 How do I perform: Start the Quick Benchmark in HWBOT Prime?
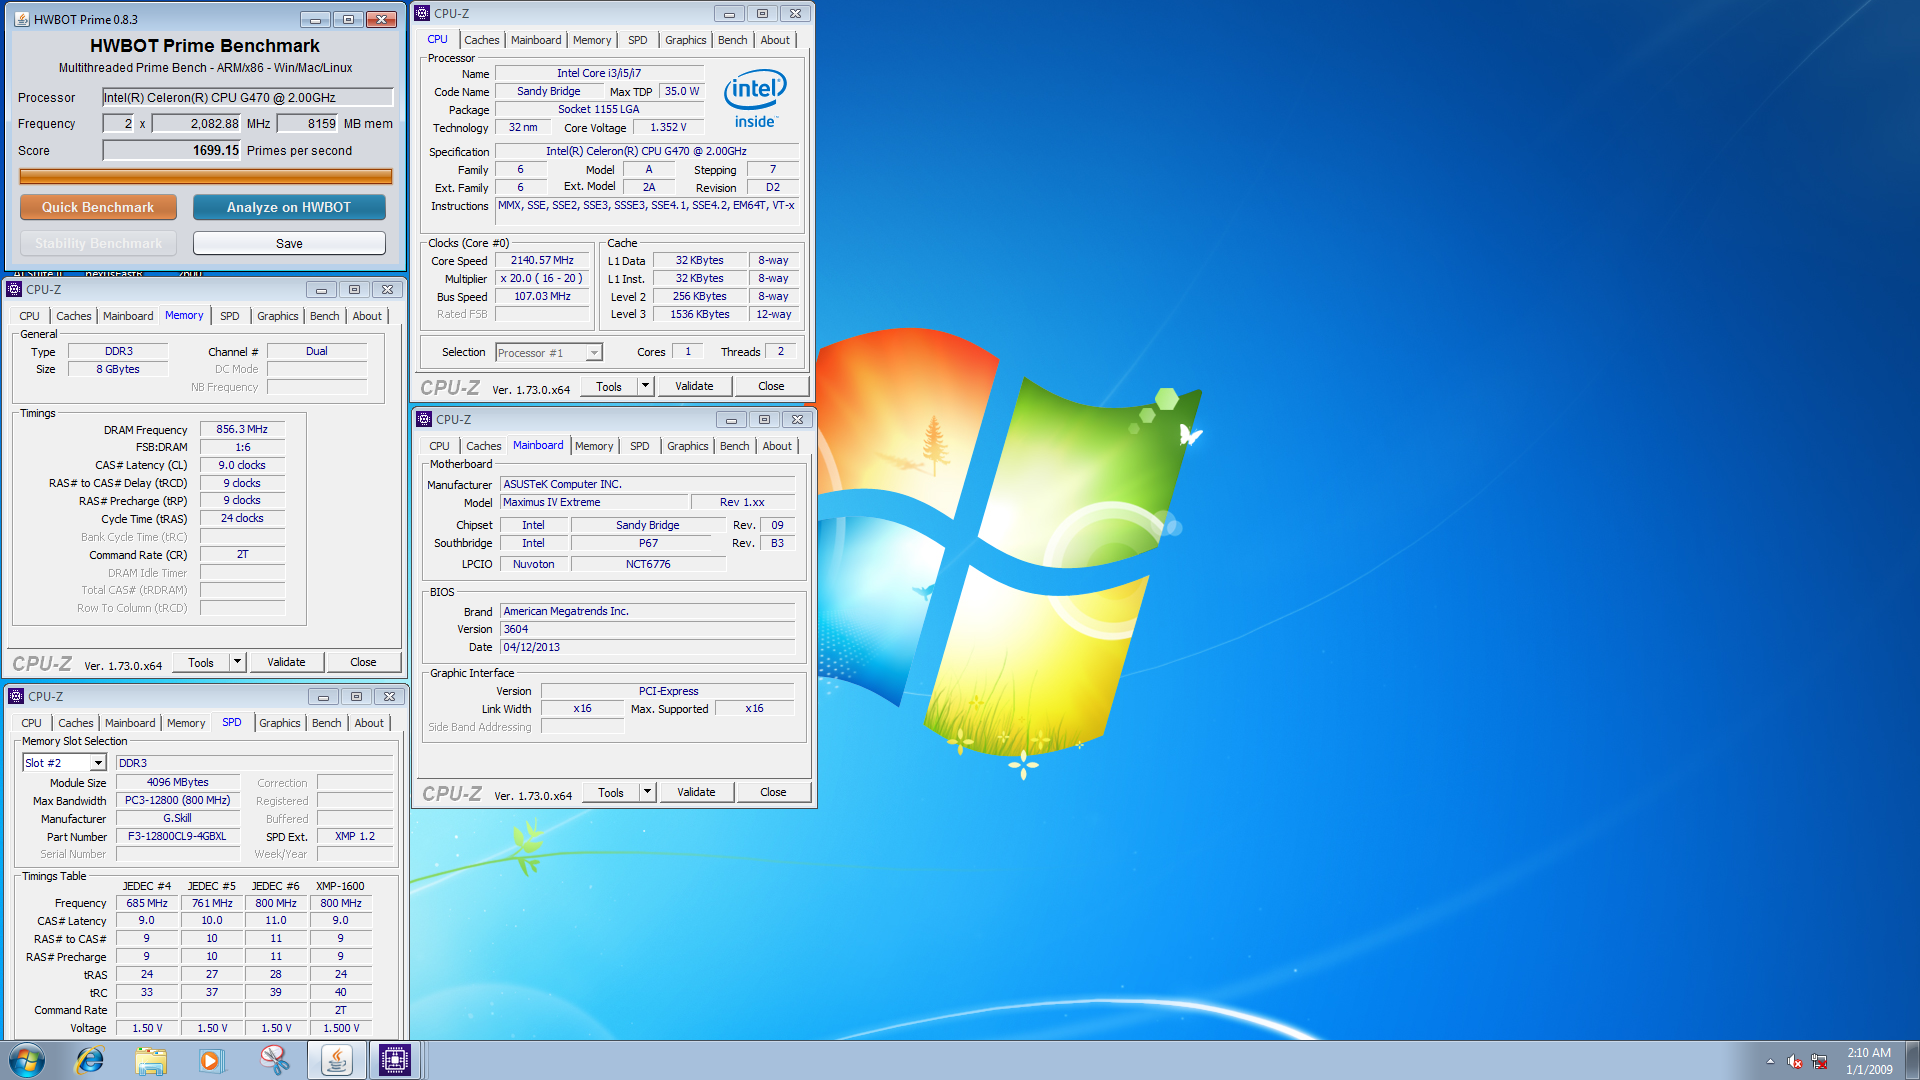pos(98,207)
